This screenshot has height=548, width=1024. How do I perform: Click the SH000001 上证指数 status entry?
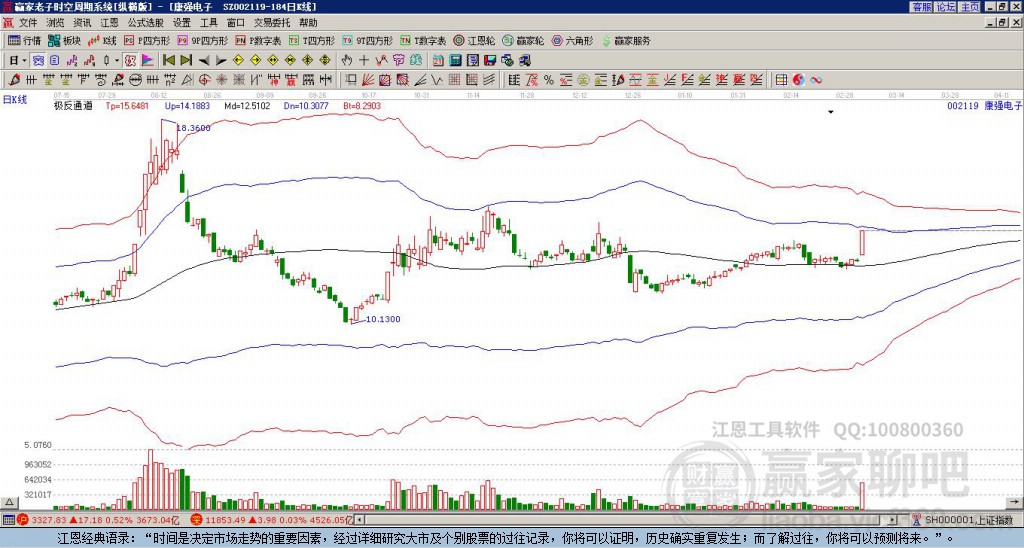[969, 521]
